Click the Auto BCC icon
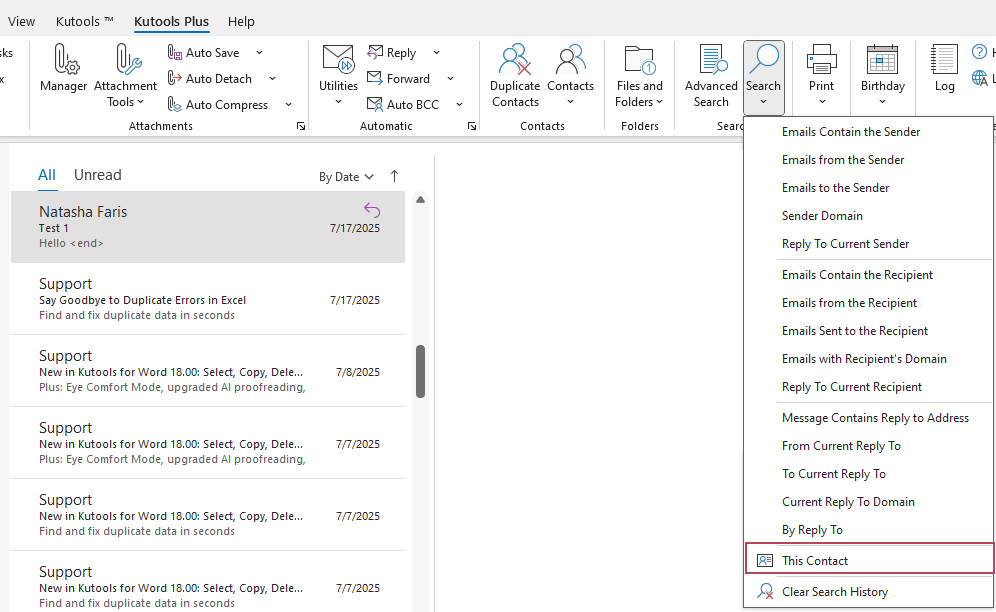 point(375,104)
